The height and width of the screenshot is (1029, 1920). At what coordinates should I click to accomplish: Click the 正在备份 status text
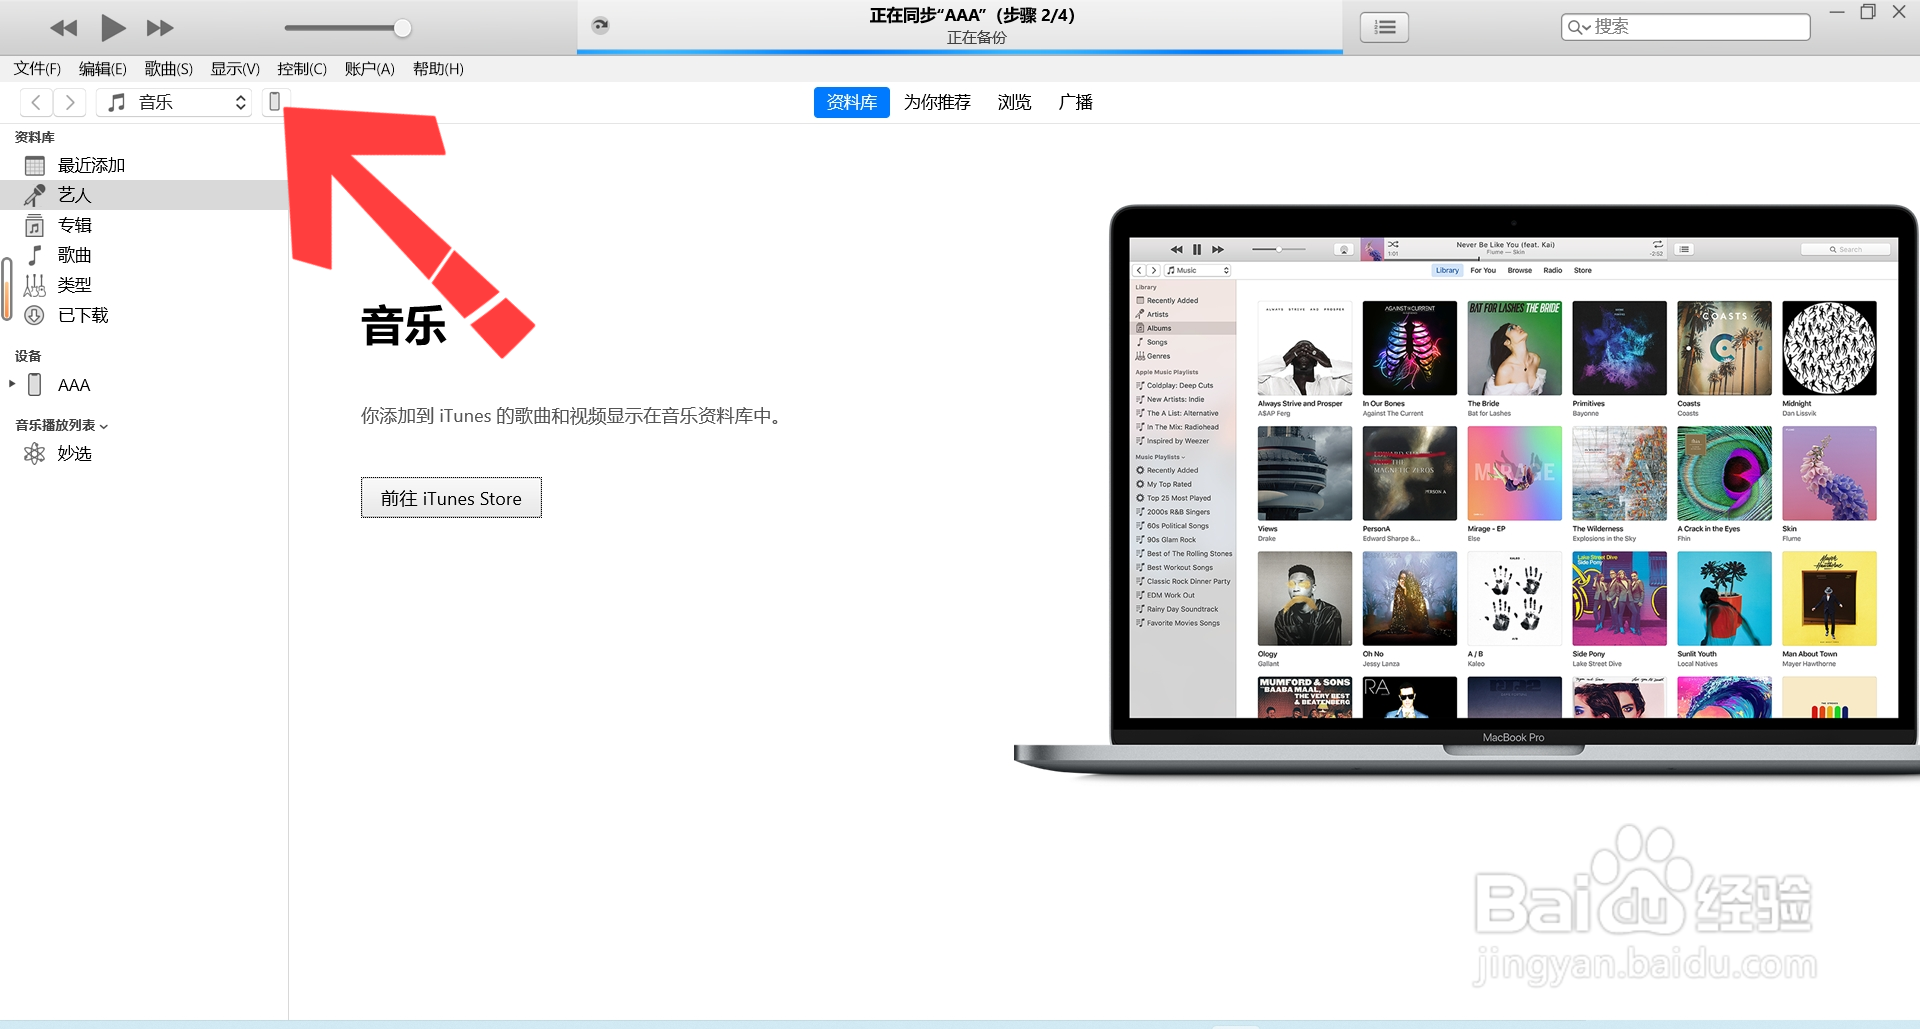point(977,37)
